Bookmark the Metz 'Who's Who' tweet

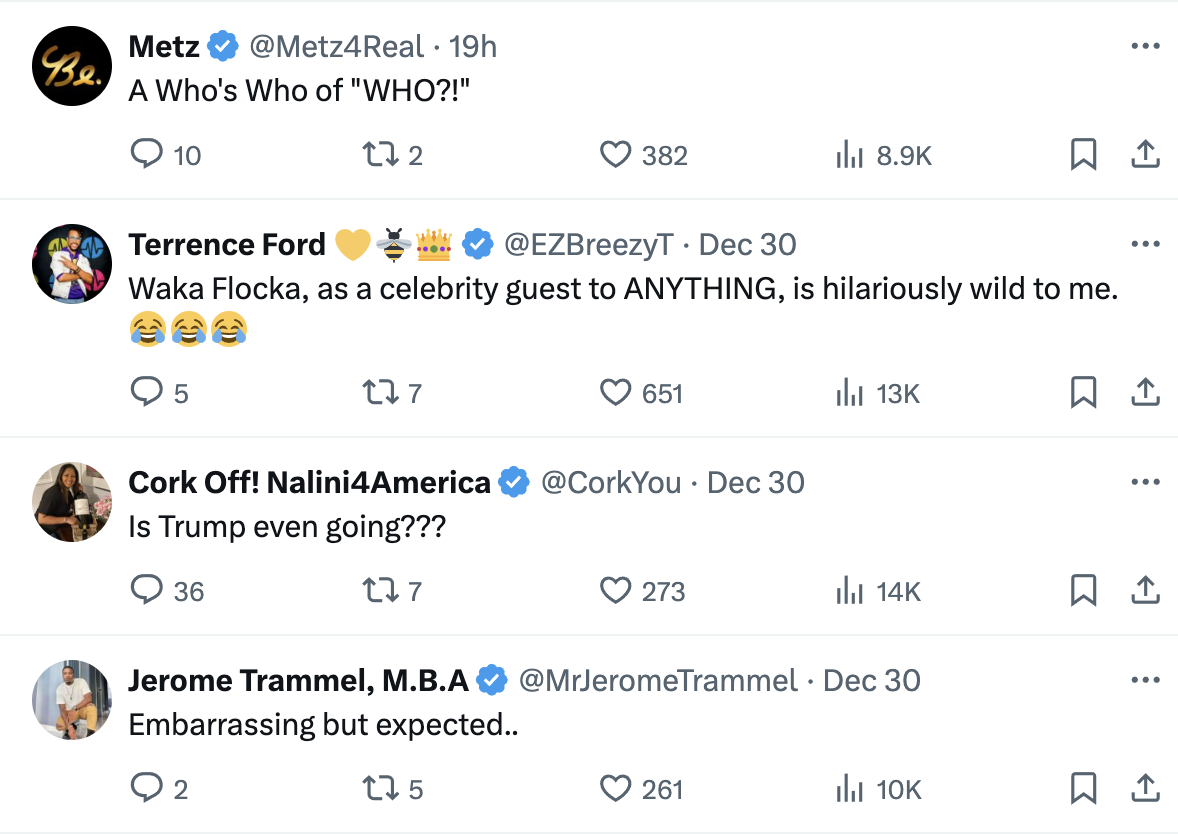tap(1083, 154)
